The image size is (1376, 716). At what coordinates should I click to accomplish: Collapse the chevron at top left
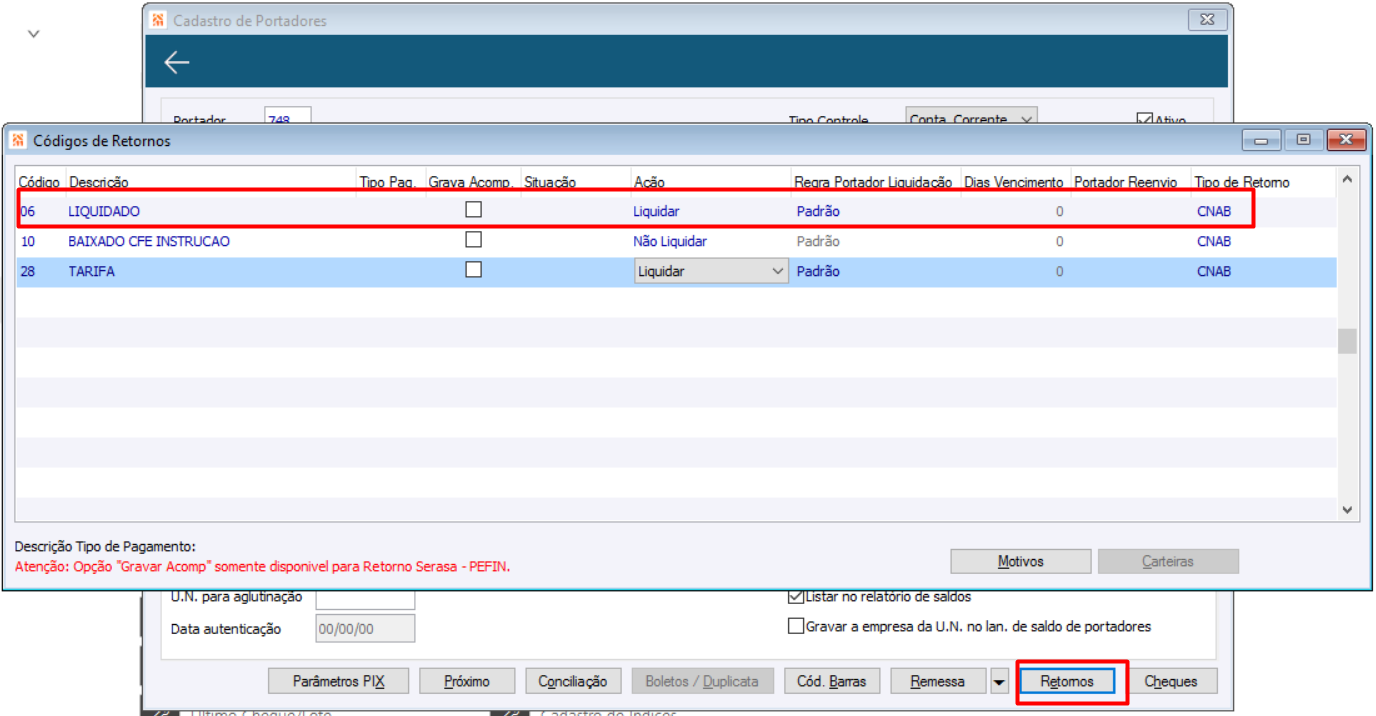click(x=33, y=34)
